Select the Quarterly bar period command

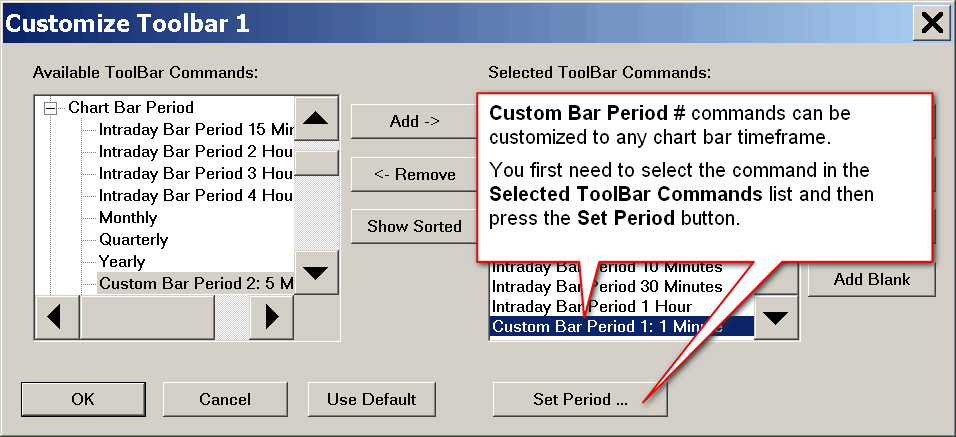(x=133, y=240)
